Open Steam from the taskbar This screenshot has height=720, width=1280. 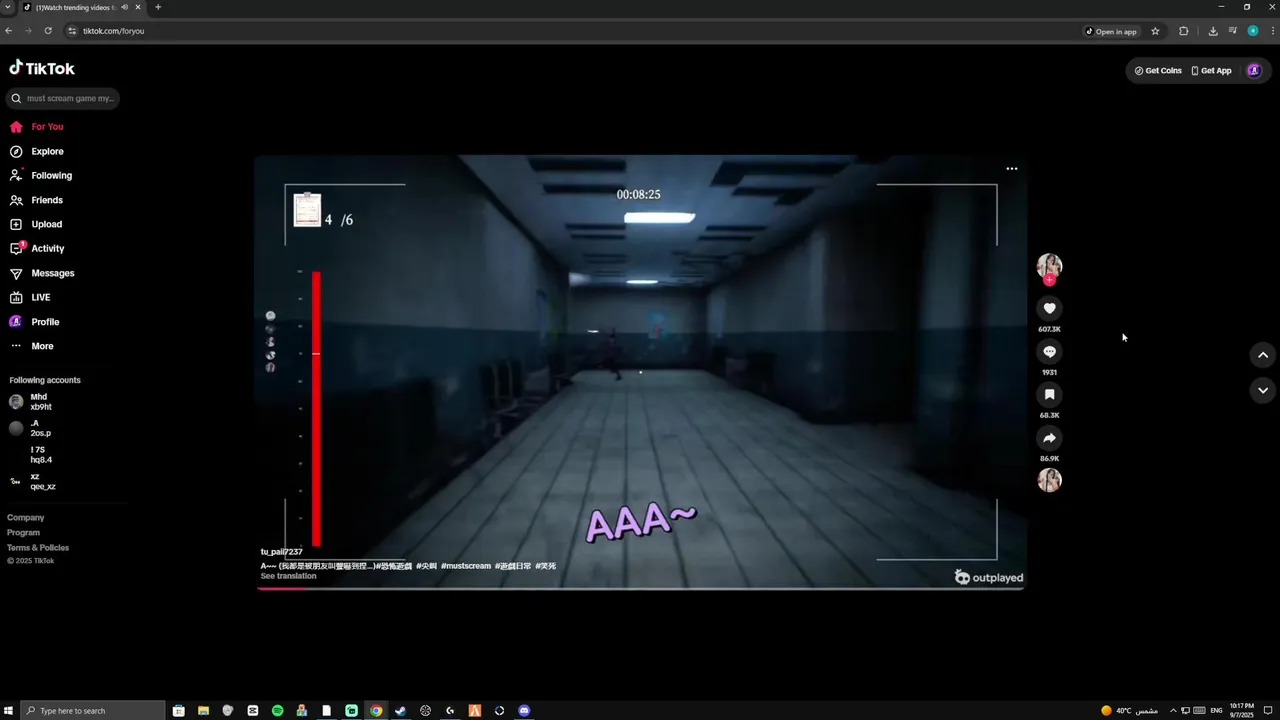(x=401, y=711)
